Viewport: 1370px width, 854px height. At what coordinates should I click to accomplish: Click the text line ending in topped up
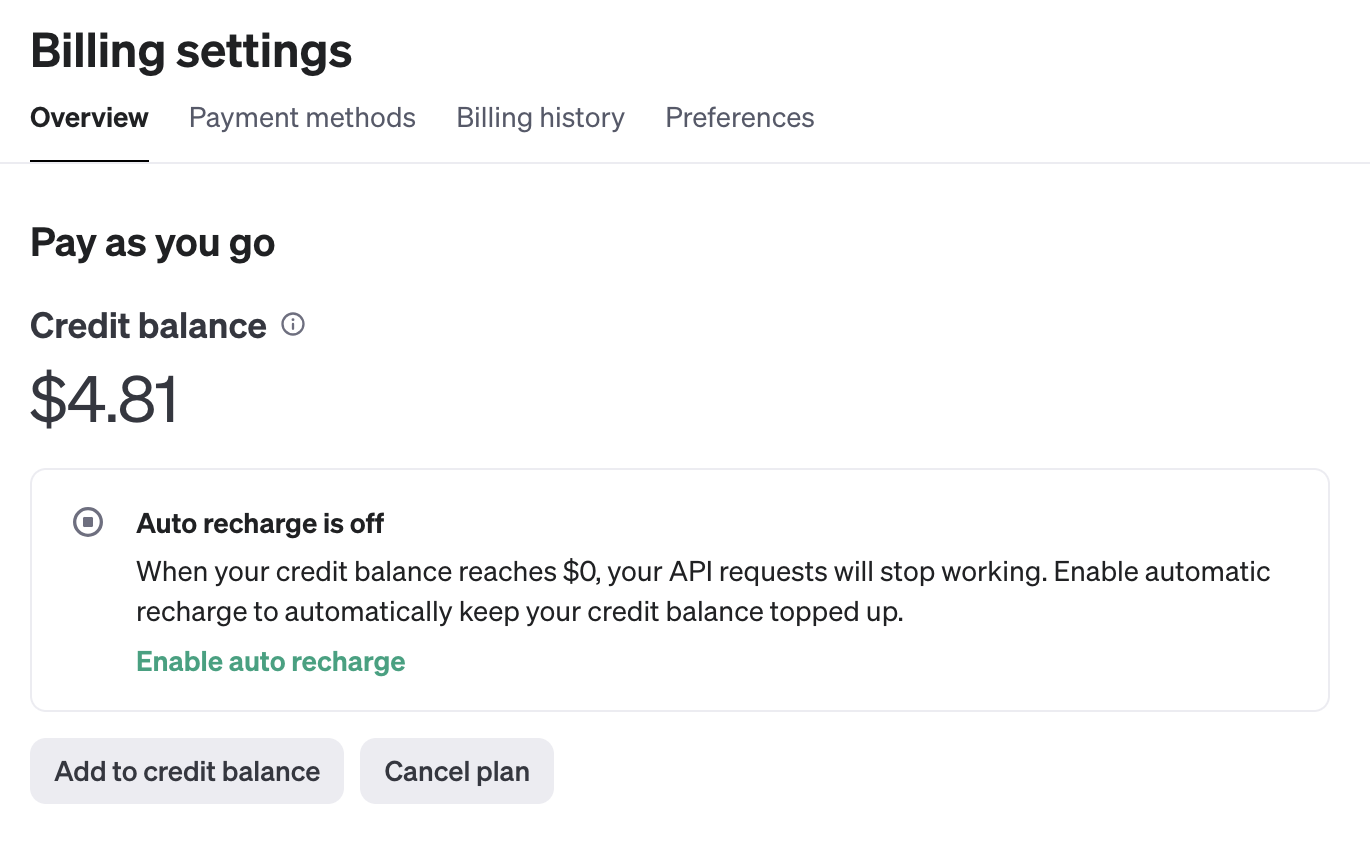tap(519, 612)
